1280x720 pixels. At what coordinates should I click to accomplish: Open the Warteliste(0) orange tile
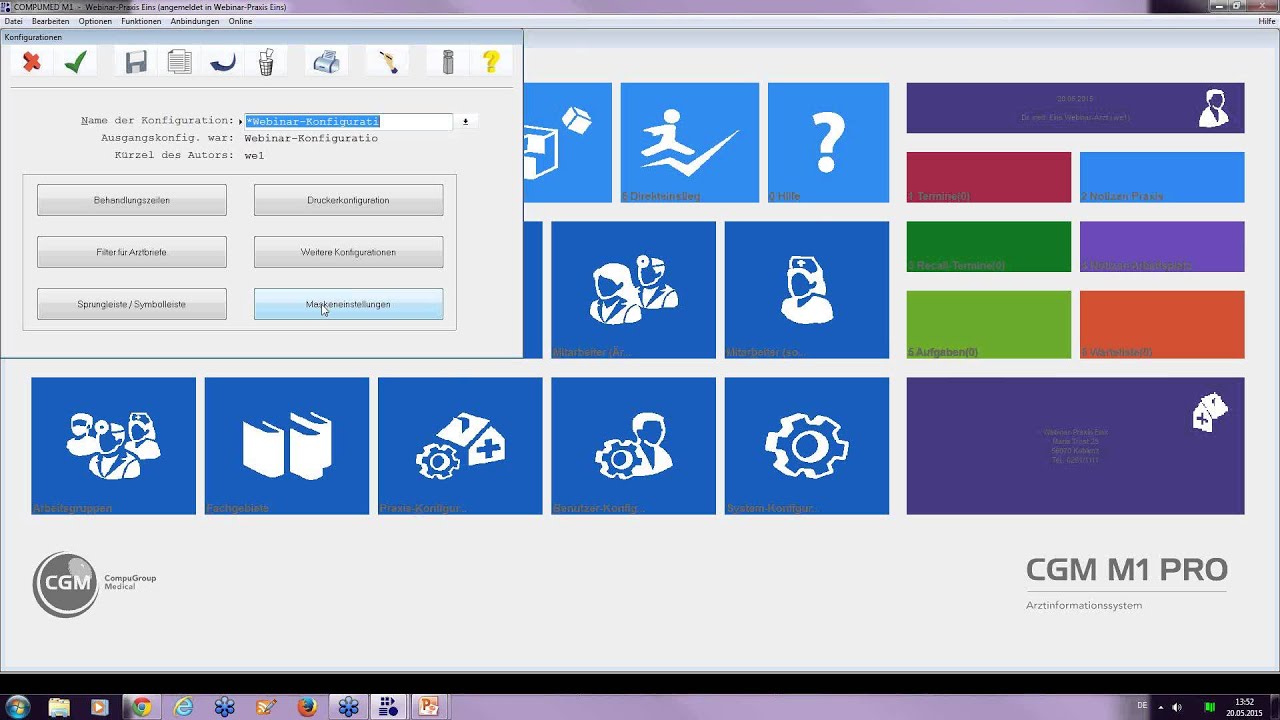1162,324
